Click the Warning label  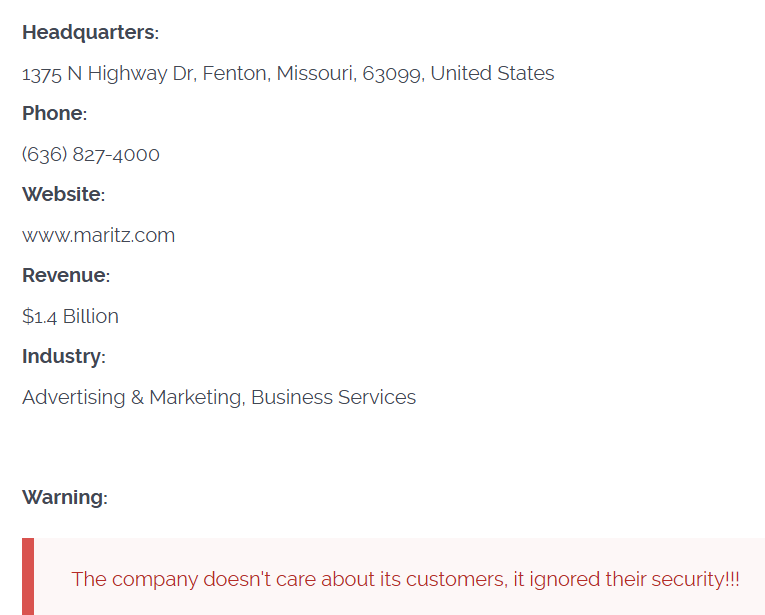point(64,497)
